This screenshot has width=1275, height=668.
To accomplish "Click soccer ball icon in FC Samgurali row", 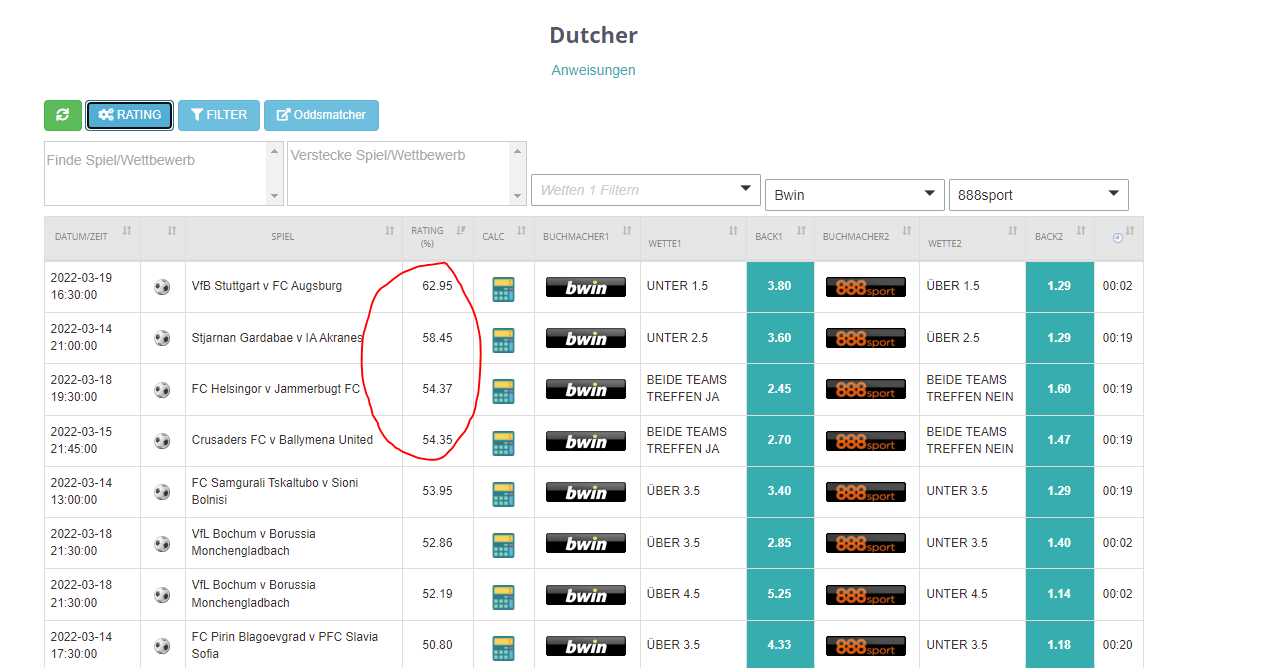I will [x=162, y=492].
